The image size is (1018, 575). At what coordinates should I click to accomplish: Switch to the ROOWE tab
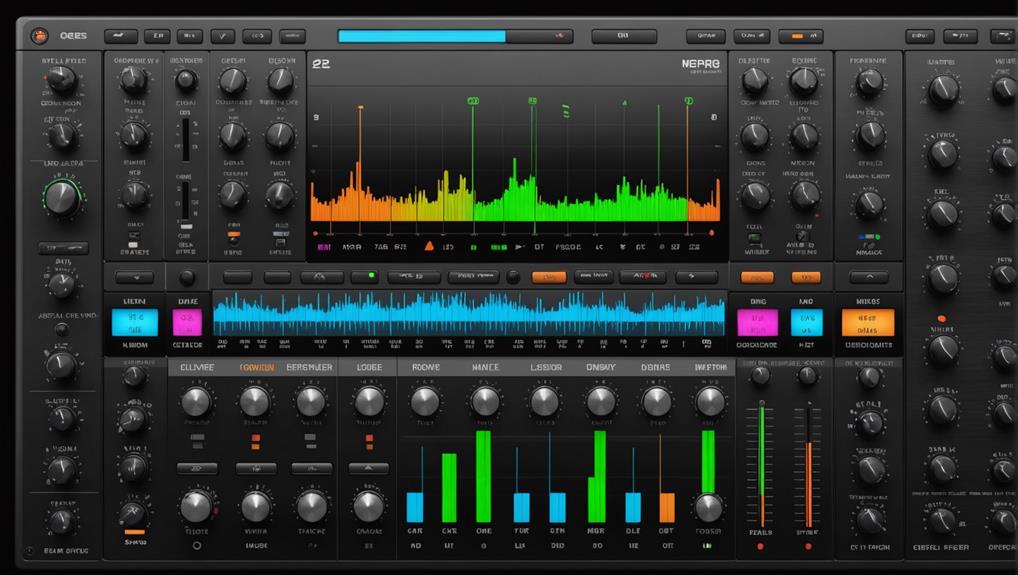[426, 367]
